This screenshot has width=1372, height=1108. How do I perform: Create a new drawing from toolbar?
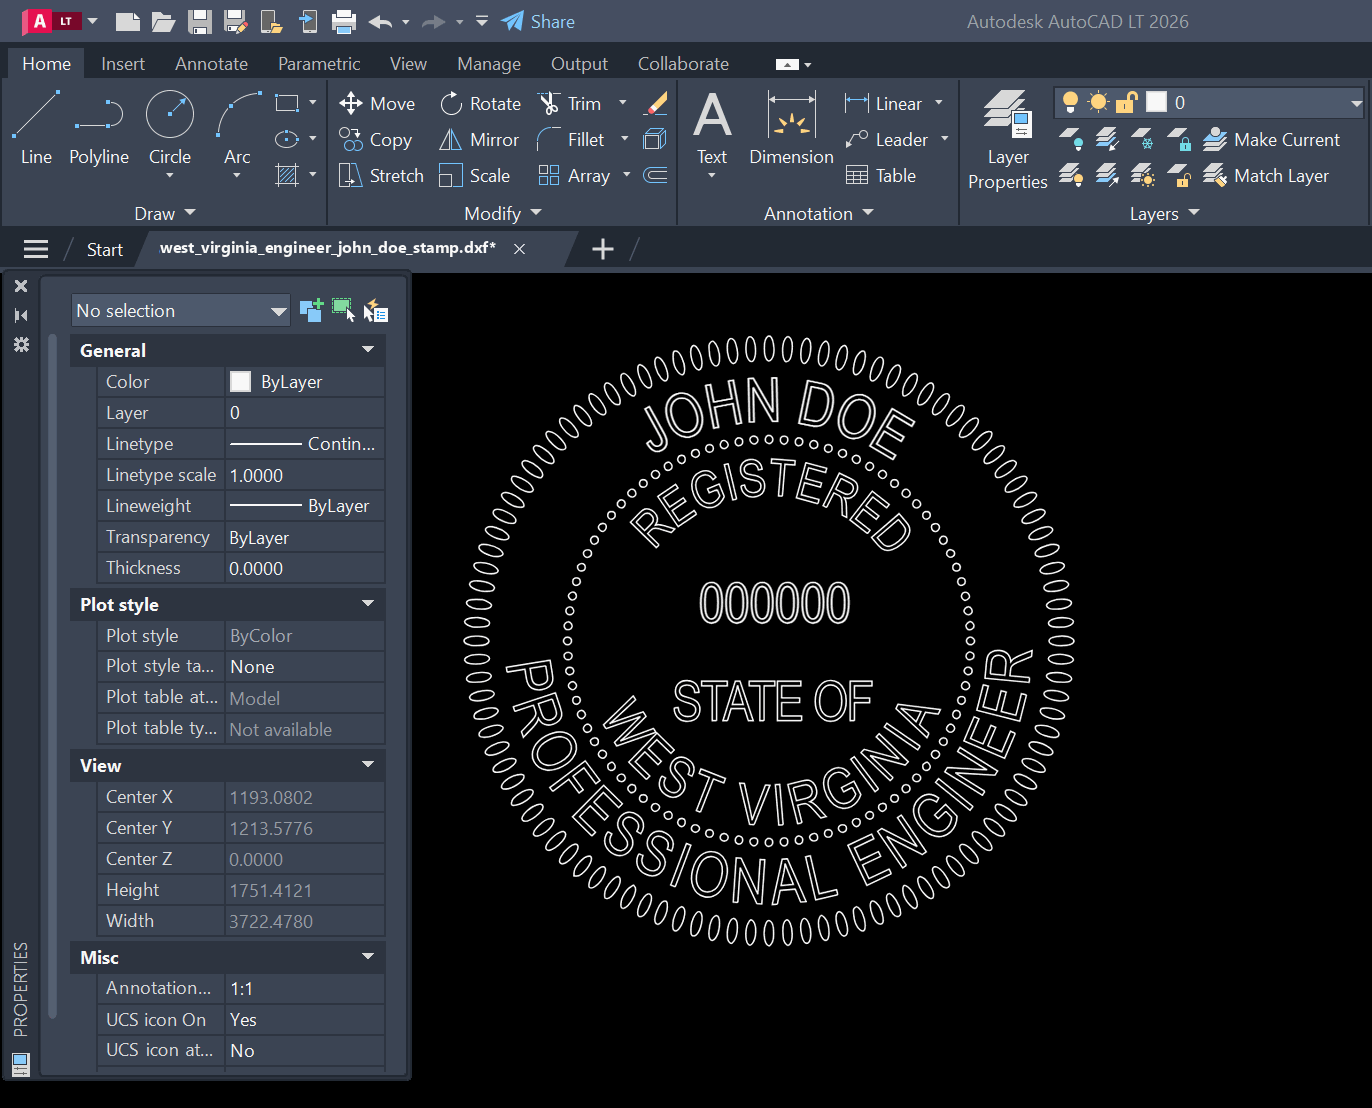pyautogui.click(x=127, y=21)
